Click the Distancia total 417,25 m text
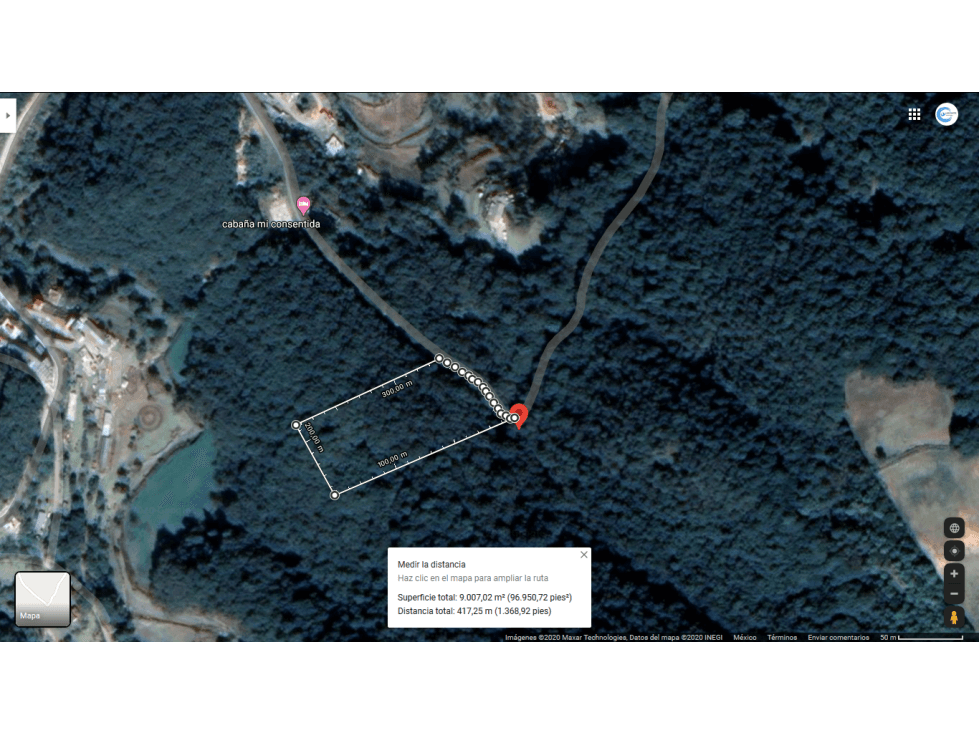979x734 pixels. point(475,611)
